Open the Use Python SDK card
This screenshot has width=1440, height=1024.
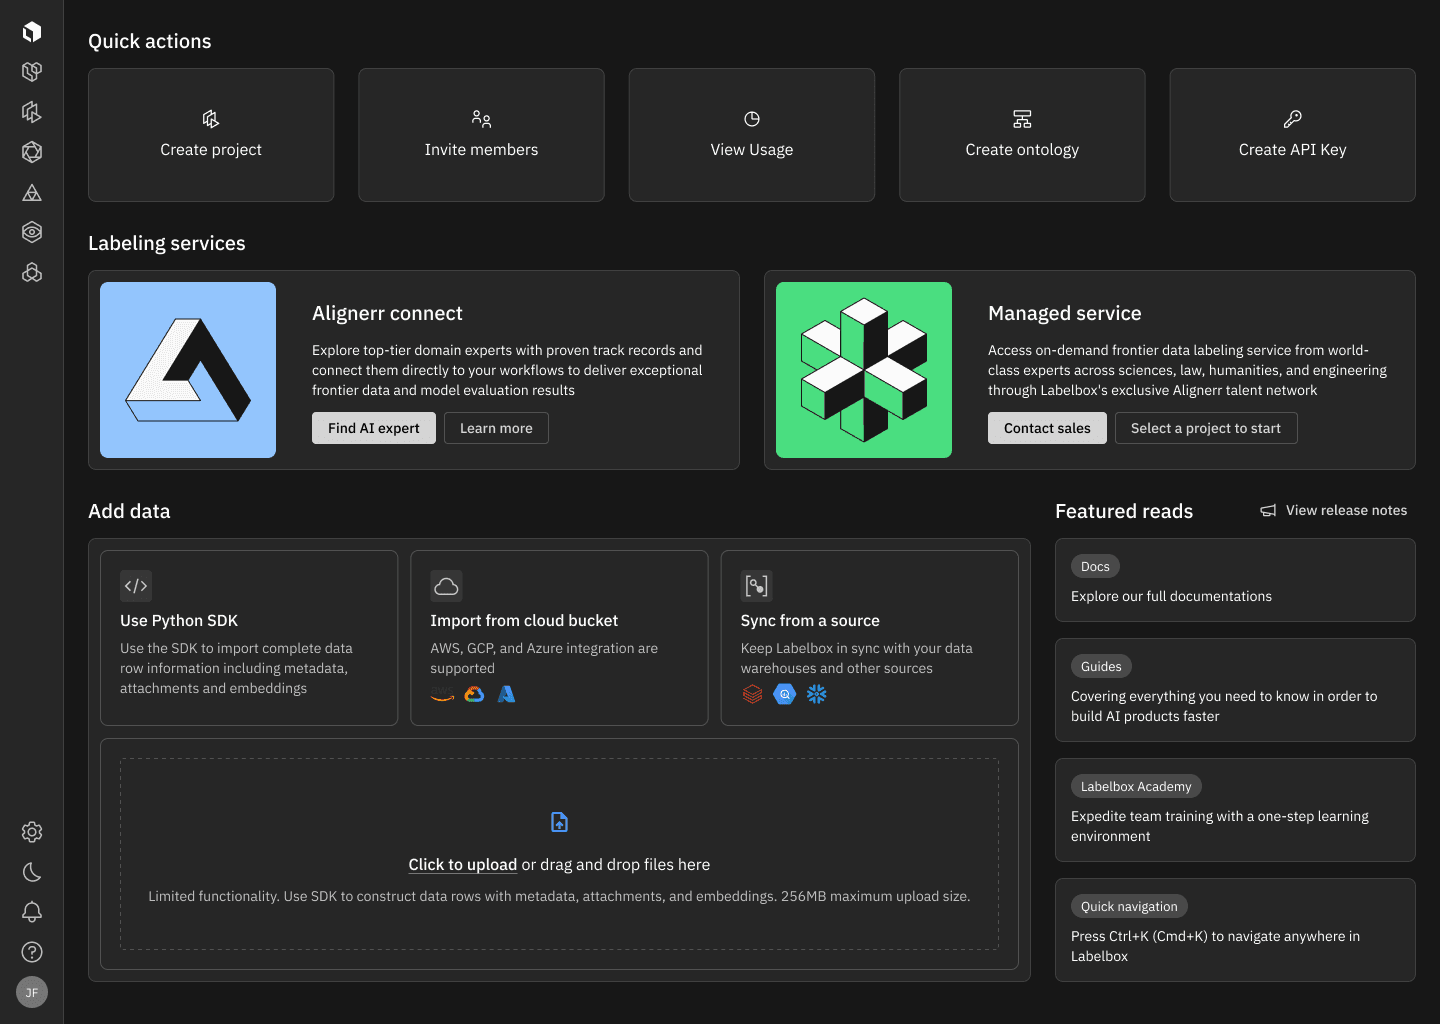(249, 638)
